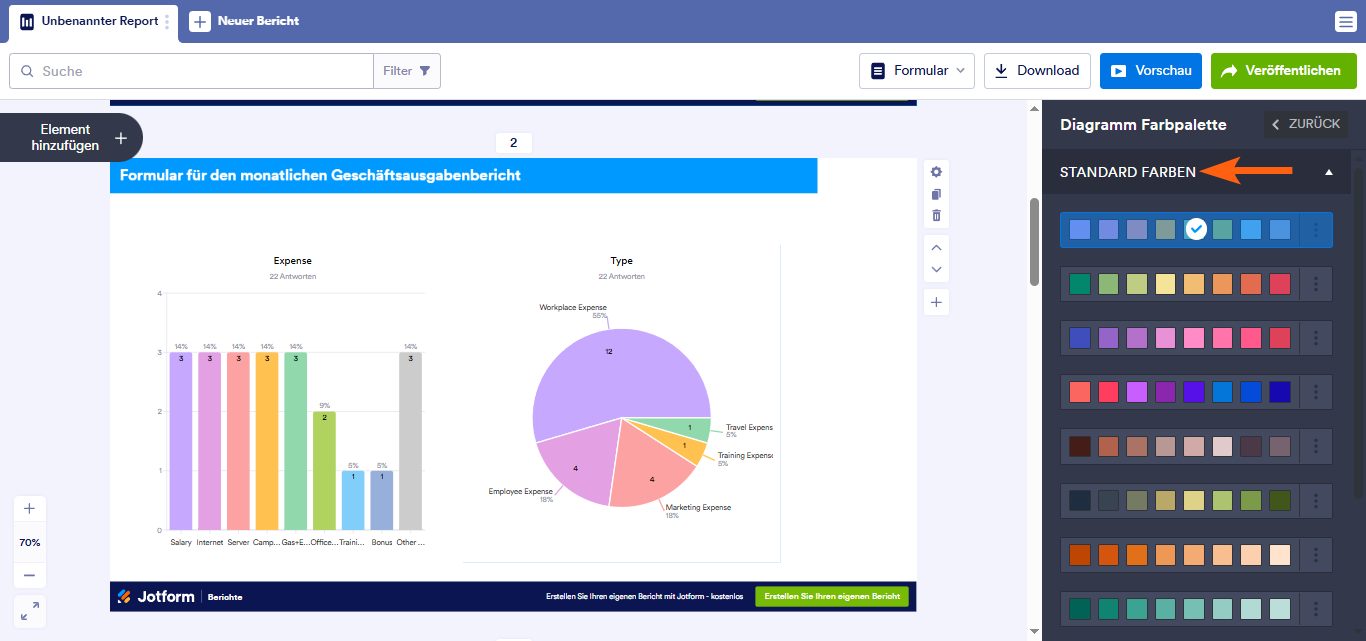The height and width of the screenshot is (641, 1366).
Task: Duplicate page using the copy icon
Action: (936, 194)
